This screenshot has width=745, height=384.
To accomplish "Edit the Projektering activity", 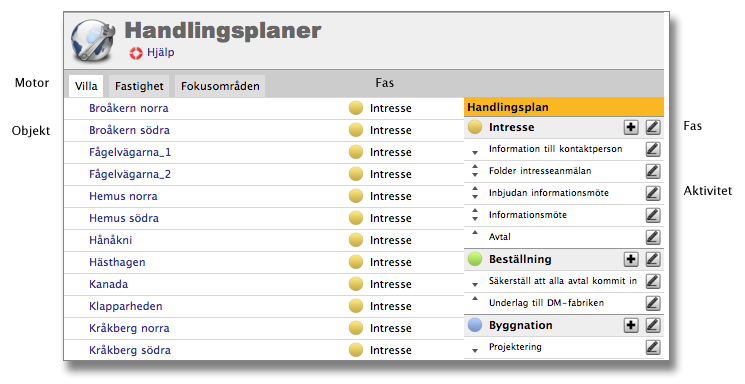I will (653, 347).
